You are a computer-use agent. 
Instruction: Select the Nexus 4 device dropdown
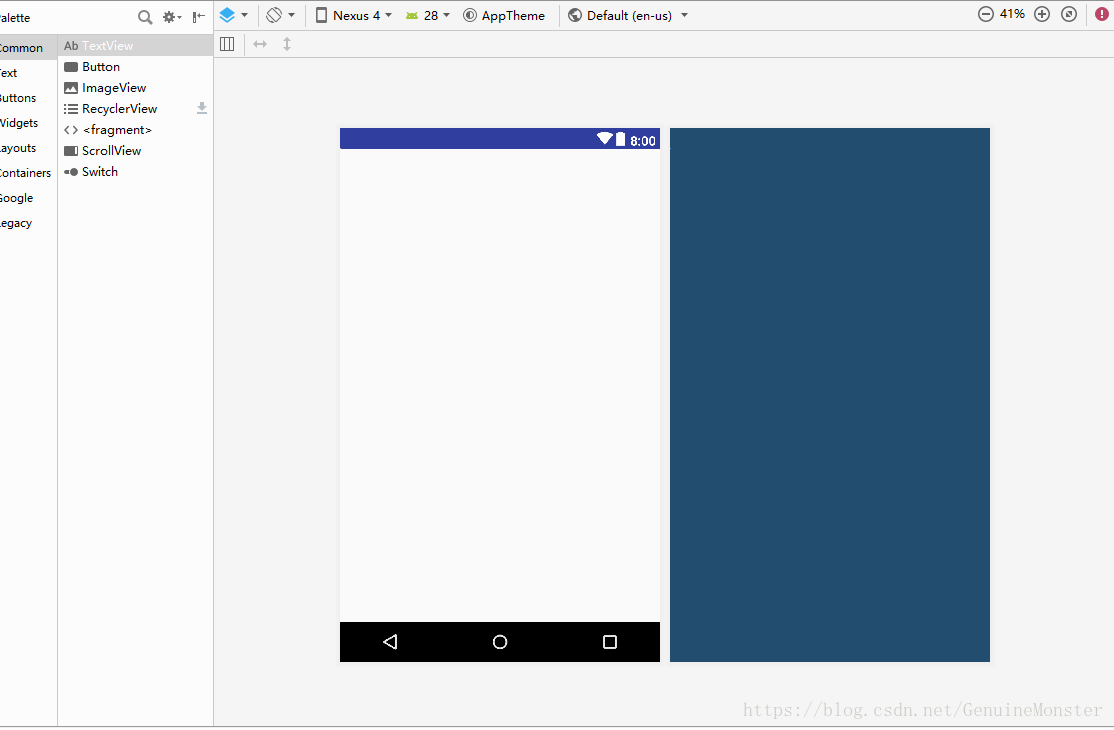pyautogui.click(x=354, y=15)
